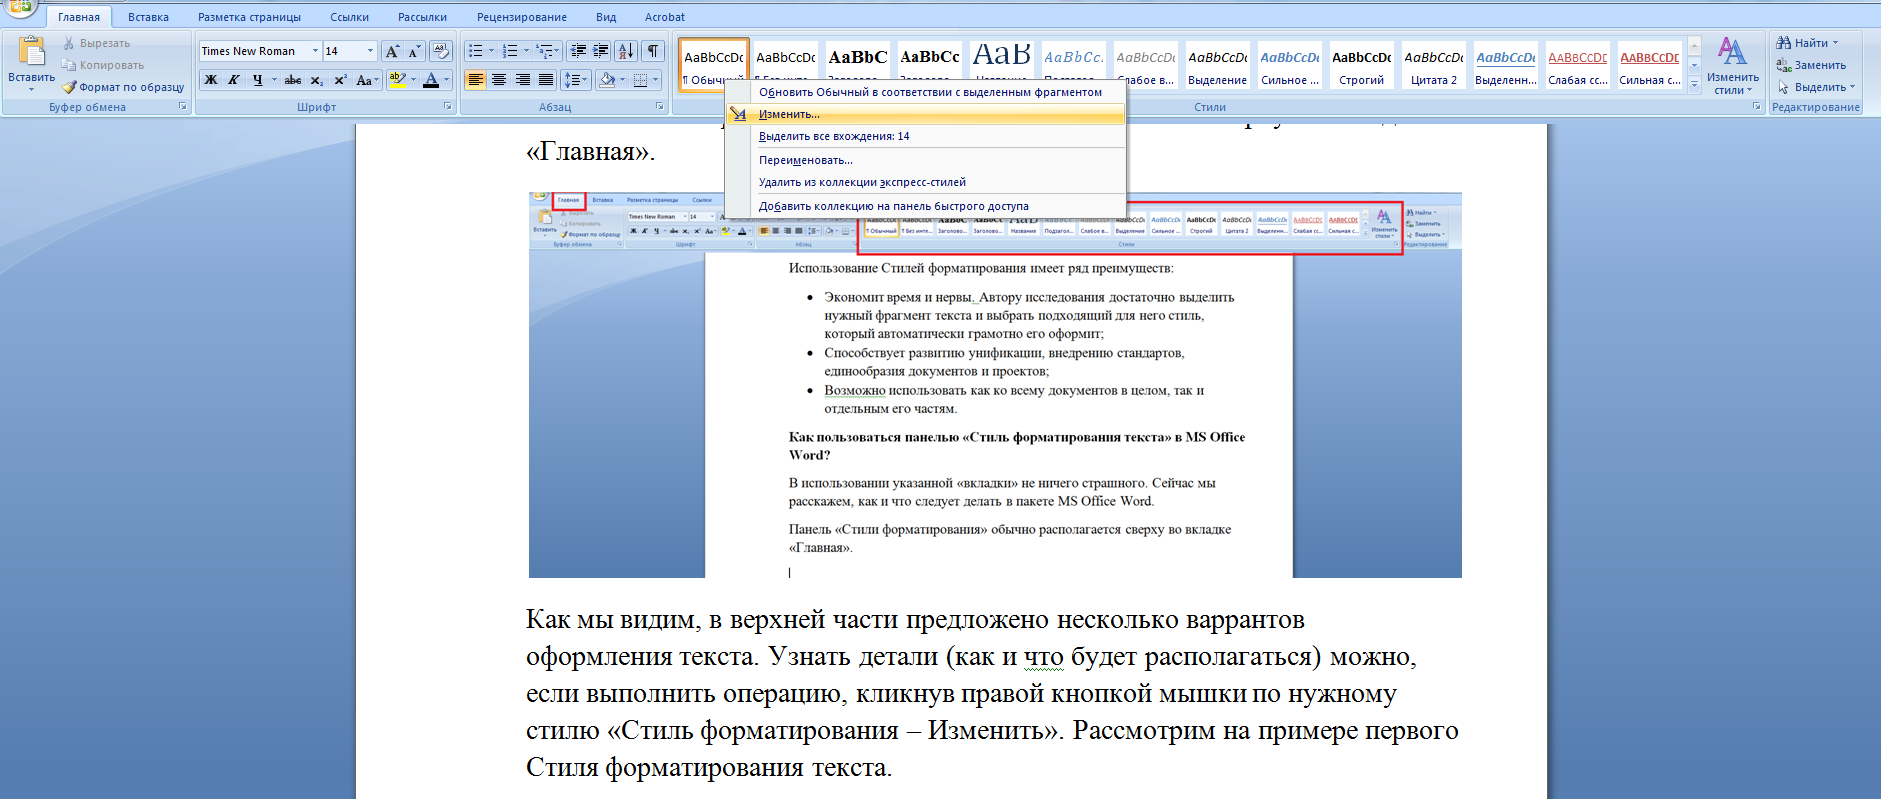
Task: Choose Обновить Обычный в соответствии с фрагментом
Action: point(925,92)
